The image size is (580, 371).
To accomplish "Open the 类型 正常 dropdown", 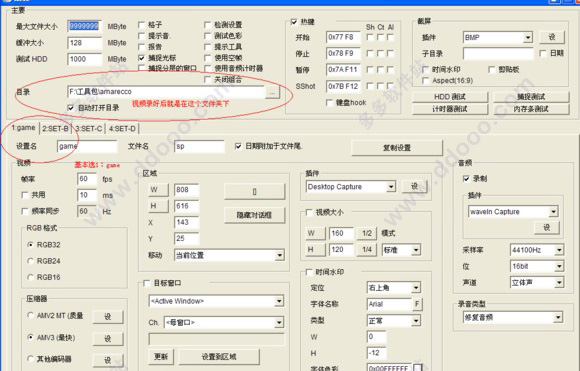I will (x=416, y=320).
